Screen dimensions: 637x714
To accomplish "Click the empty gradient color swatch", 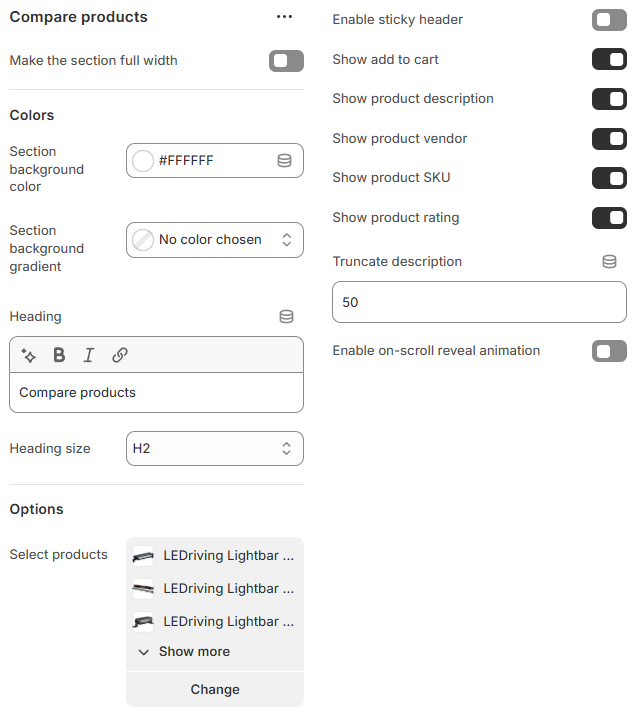I will (143, 240).
